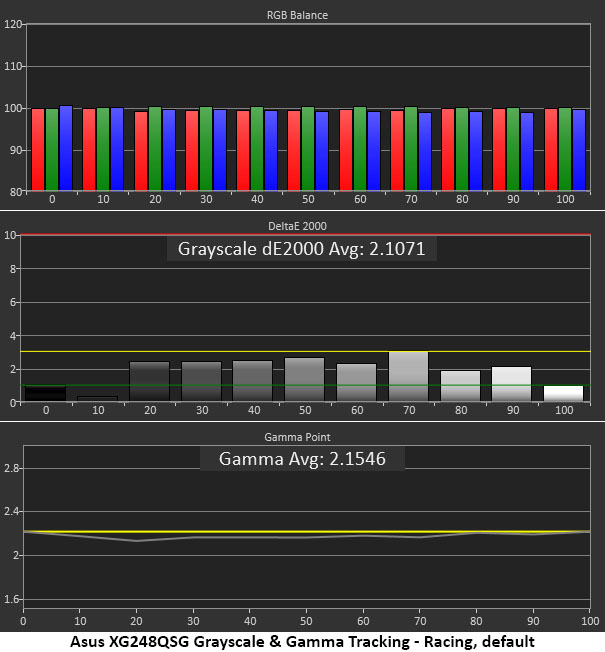The width and height of the screenshot is (605, 652).
Task: Click the gamma curve dip at 20
Action: (136, 541)
